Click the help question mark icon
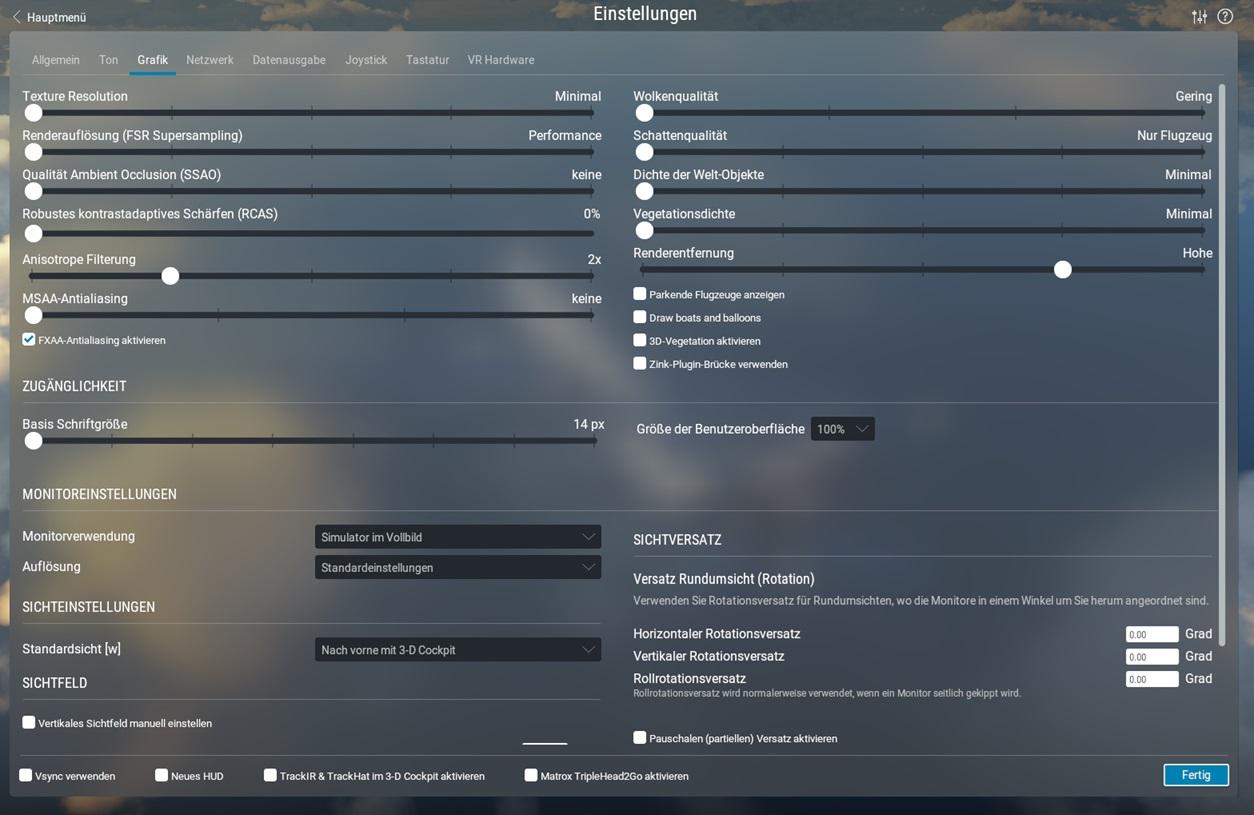 click(x=1225, y=17)
